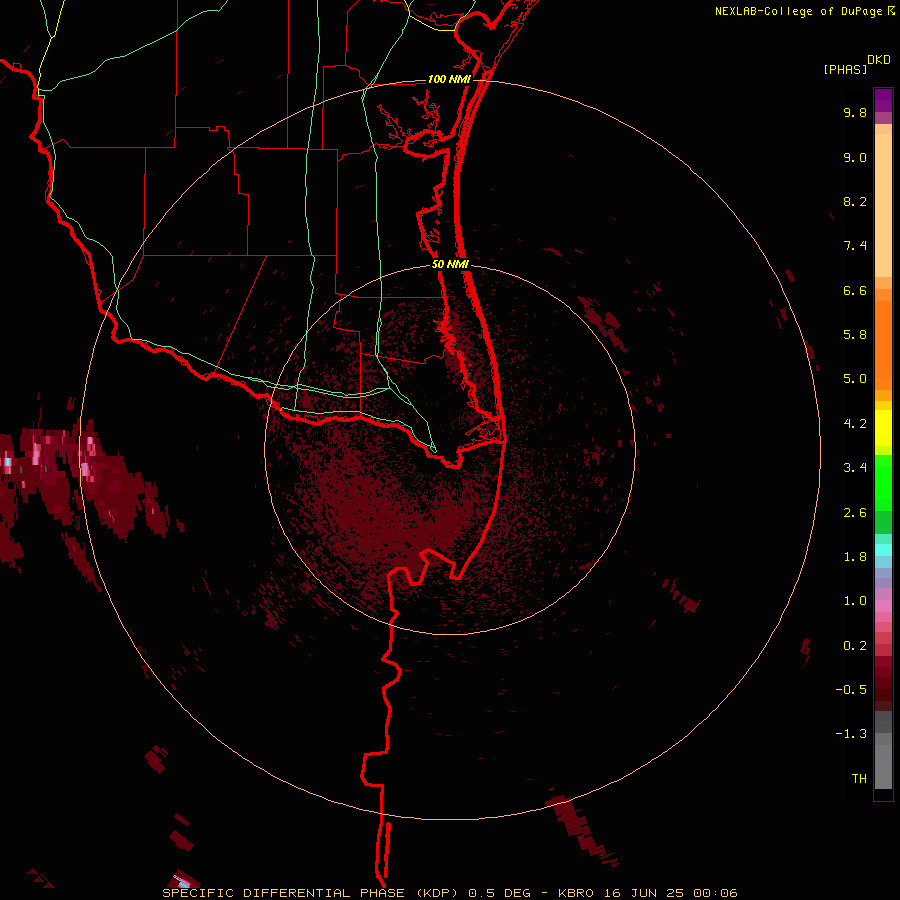Click the 4.2 legend value
The width and height of the screenshot is (900, 900).
(855, 424)
